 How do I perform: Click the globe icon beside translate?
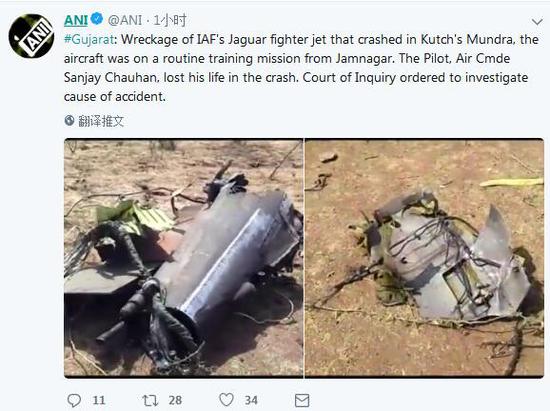point(69,120)
